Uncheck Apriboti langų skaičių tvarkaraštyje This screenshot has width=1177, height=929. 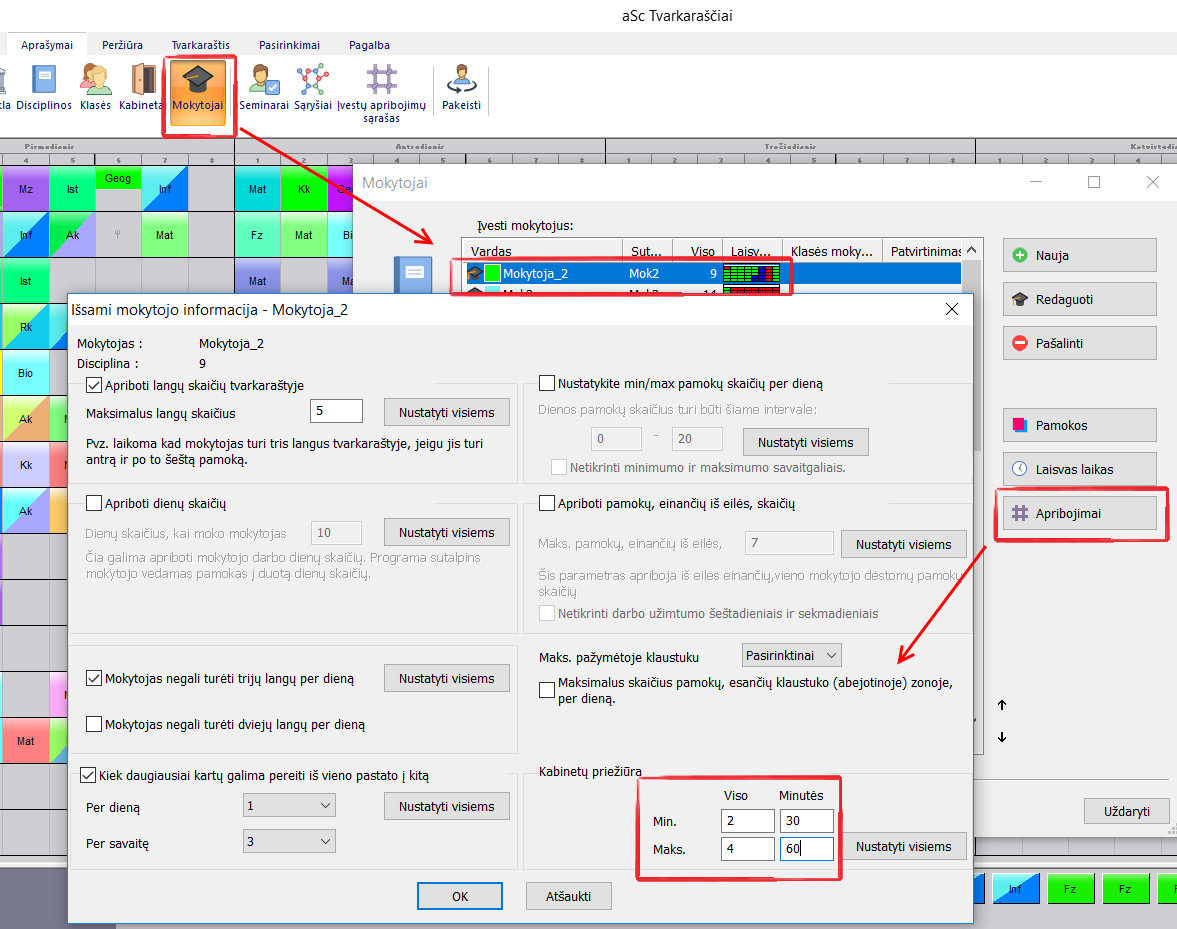[x=95, y=385]
